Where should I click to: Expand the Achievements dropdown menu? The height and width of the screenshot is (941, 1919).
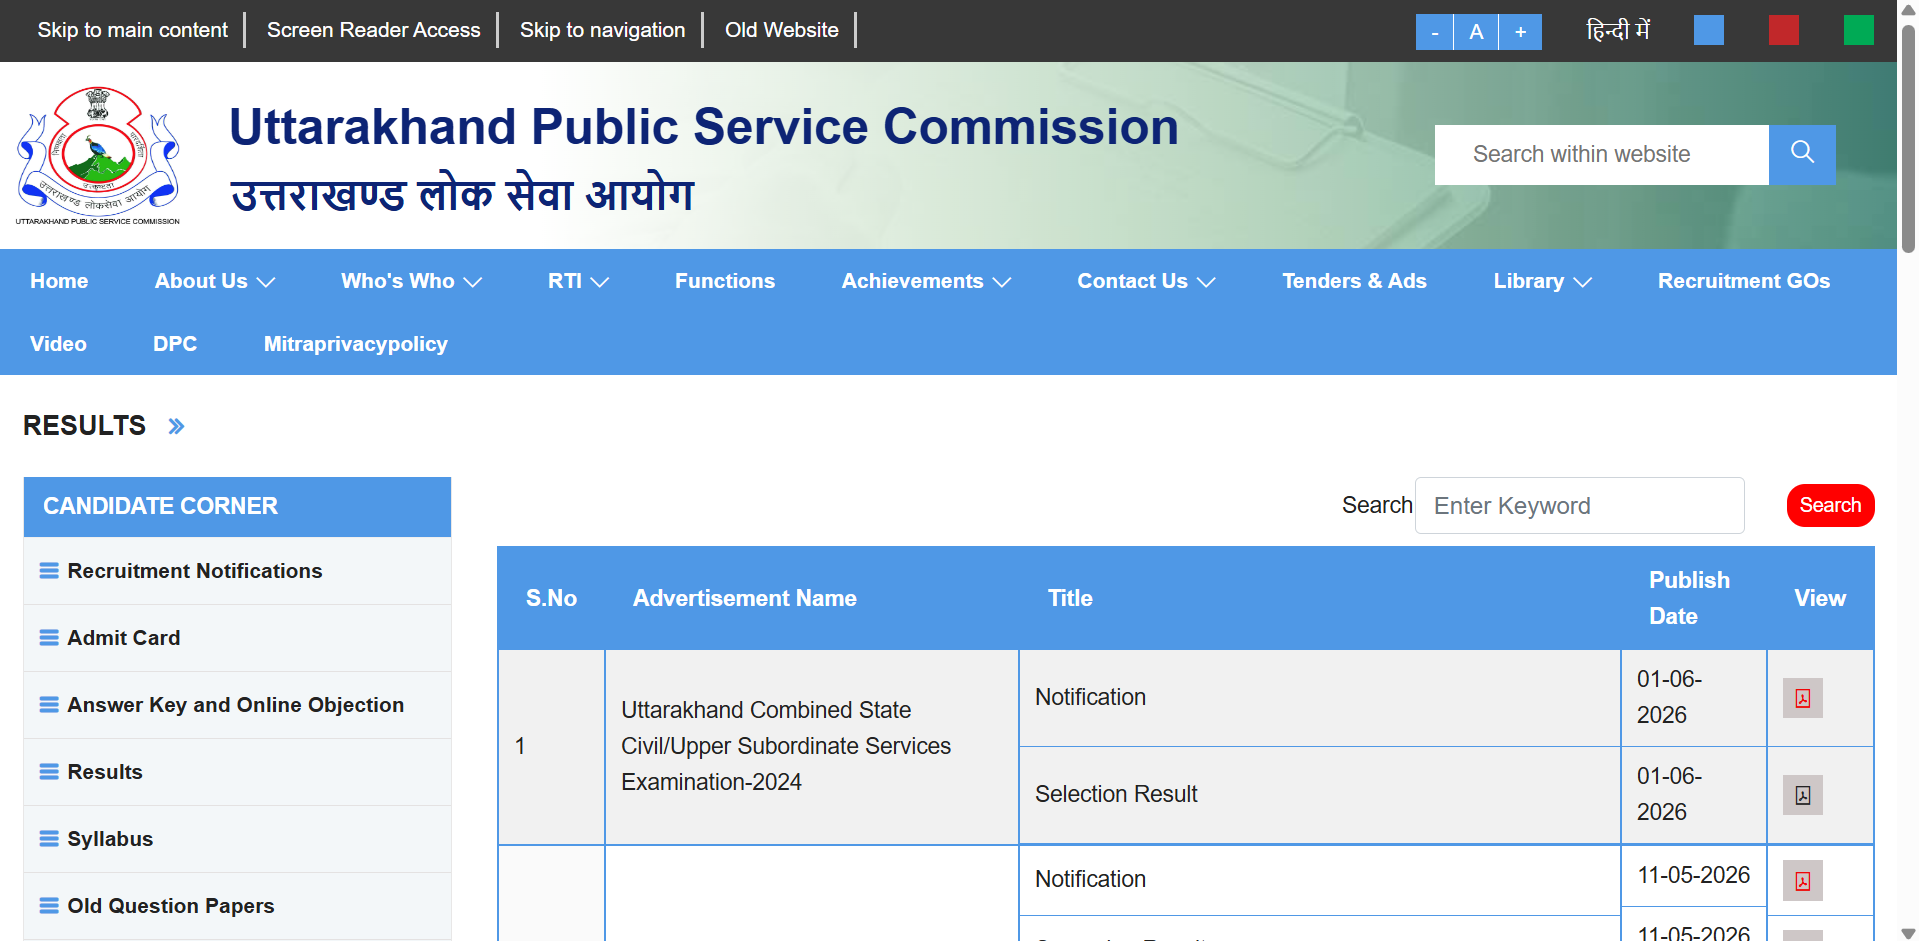[x=926, y=281]
